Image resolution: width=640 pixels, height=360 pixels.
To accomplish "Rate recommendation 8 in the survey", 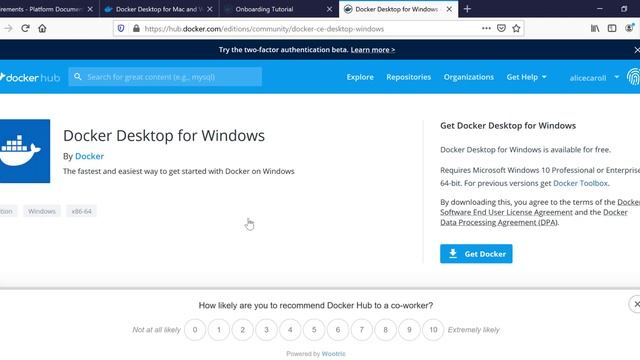I will click(x=385, y=330).
